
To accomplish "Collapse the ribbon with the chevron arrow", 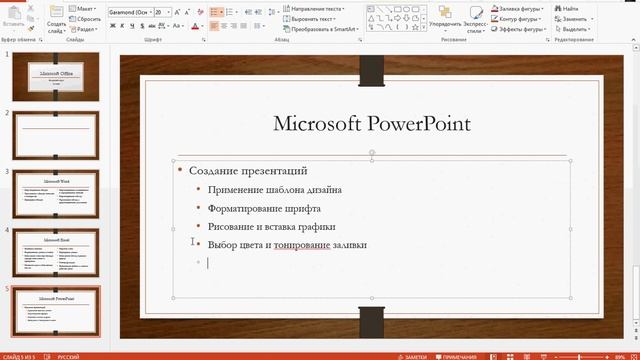I will tap(633, 40).
